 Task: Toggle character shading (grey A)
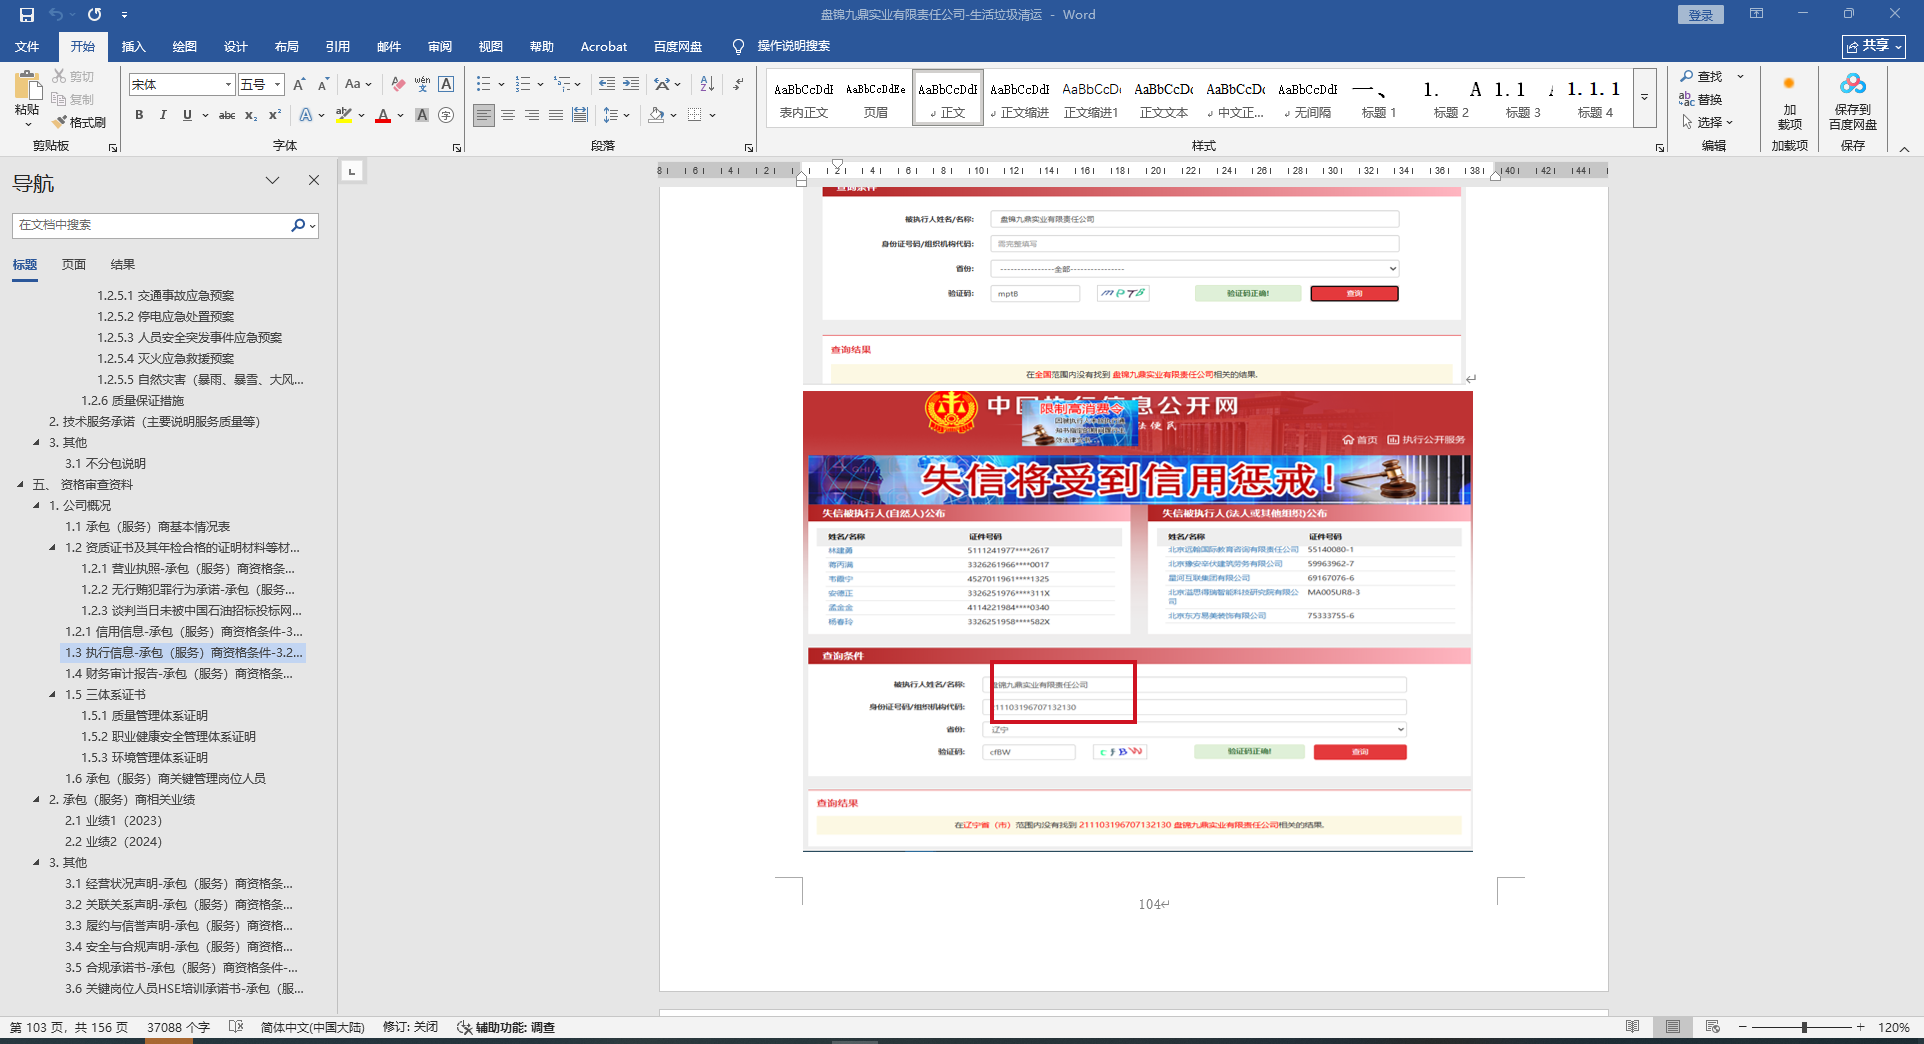[x=422, y=115]
